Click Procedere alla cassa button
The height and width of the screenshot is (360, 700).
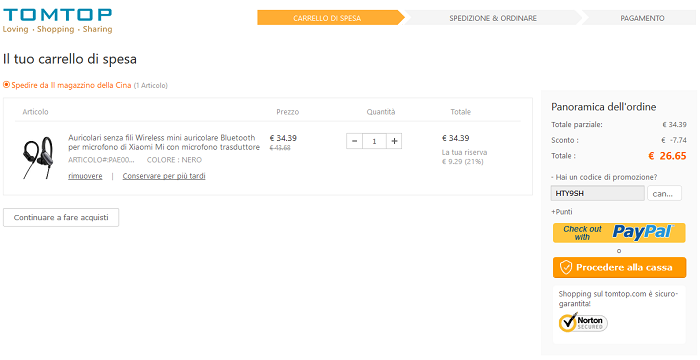click(x=619, y=268)
